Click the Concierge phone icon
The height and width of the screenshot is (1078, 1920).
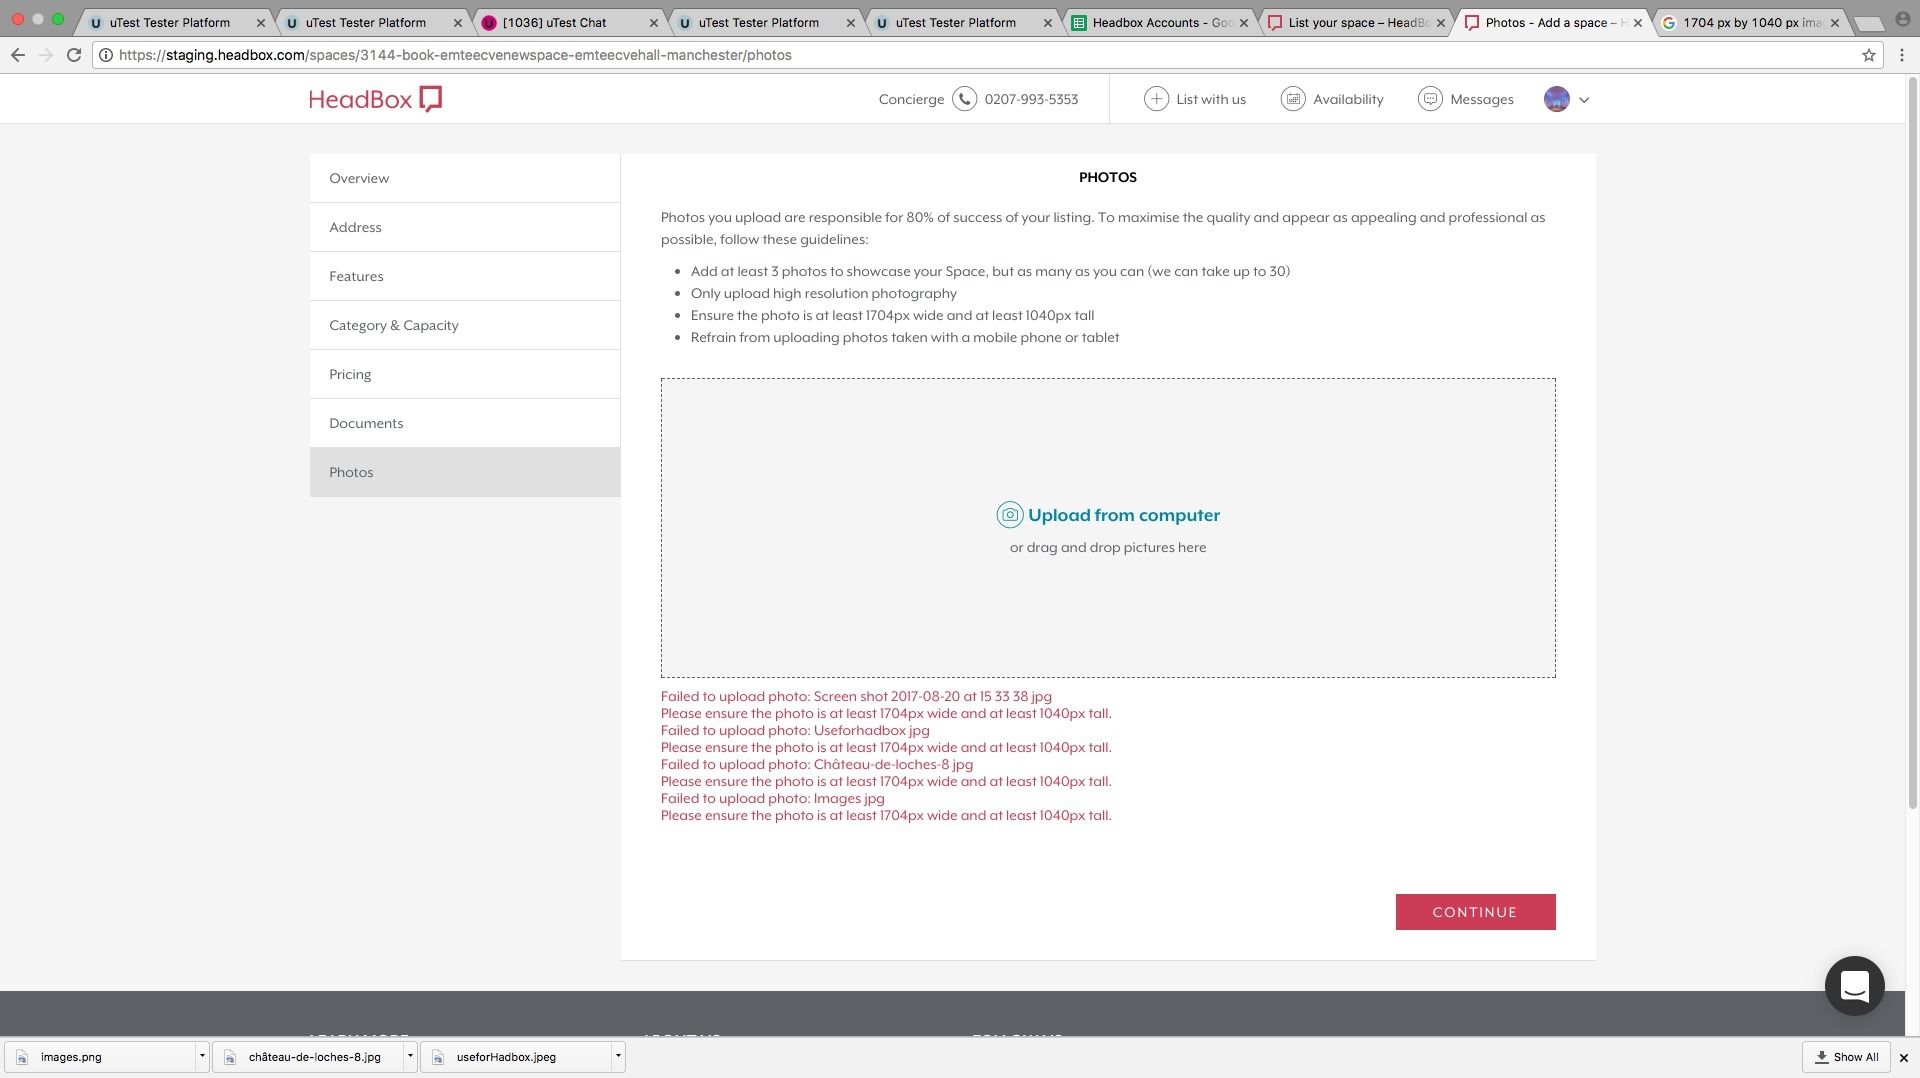[x=964, y=99]
